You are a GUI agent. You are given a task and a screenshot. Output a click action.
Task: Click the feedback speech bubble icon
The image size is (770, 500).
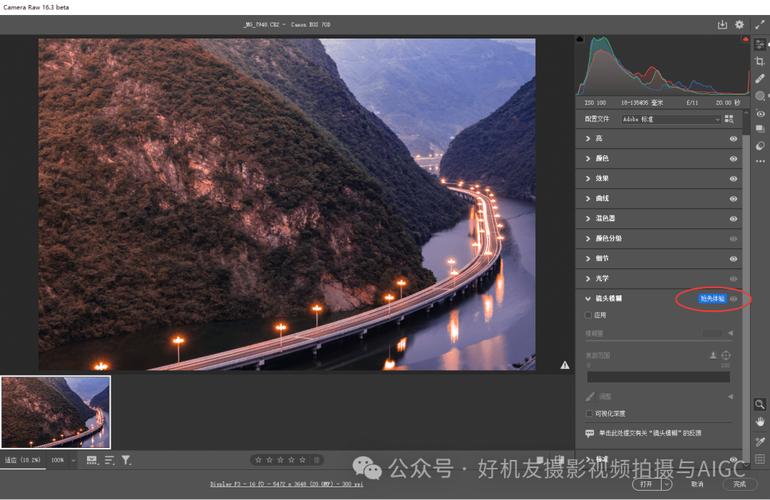click(589, 433)
